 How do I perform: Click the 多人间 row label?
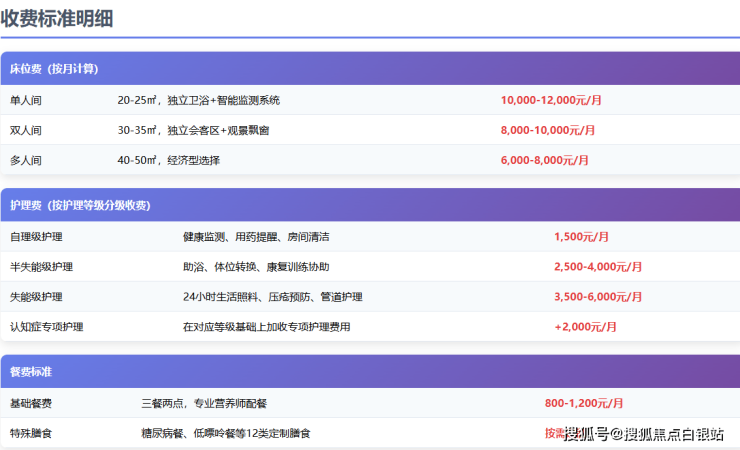coord(26,160)
